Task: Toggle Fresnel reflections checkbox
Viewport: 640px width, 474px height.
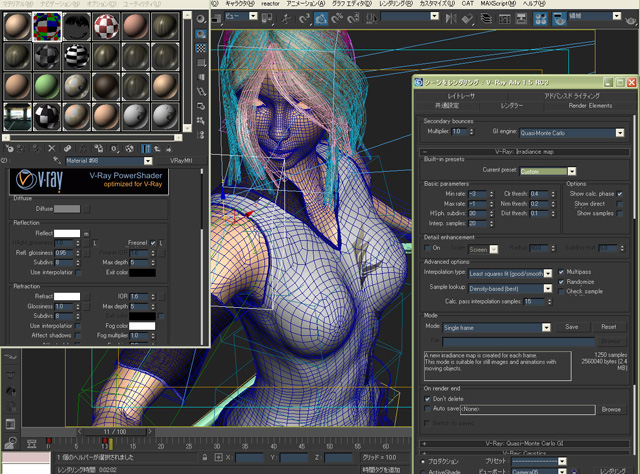Action: [153, 243]
